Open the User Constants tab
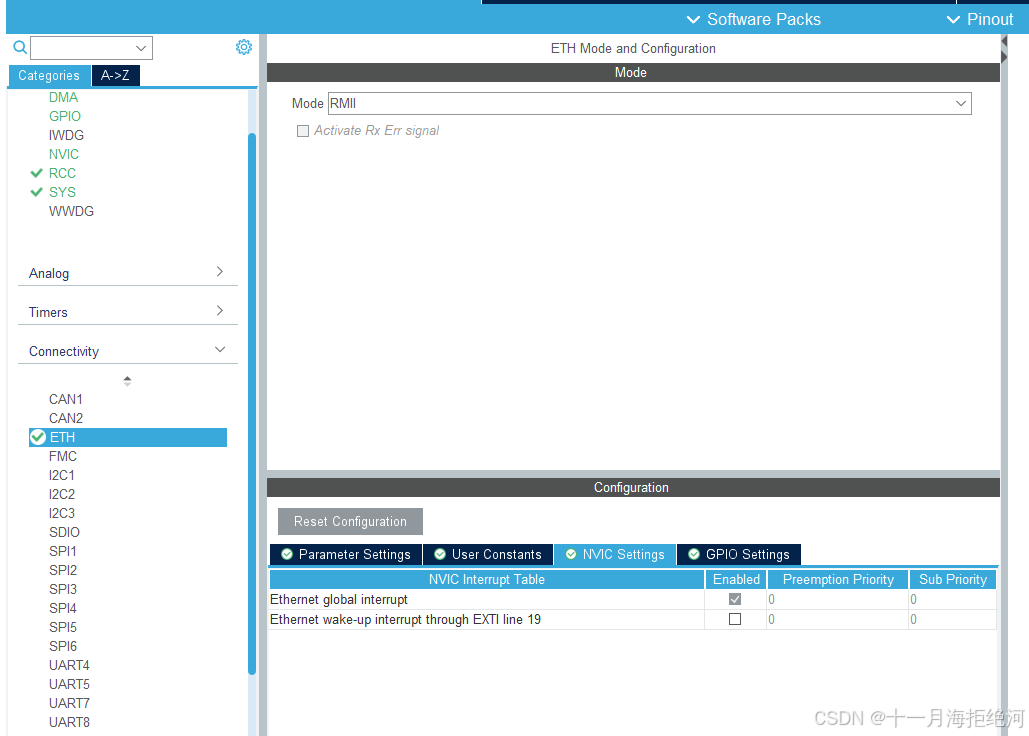This screenshot has width=1029, height=736. pyautogui.click(x=488, y=554)
